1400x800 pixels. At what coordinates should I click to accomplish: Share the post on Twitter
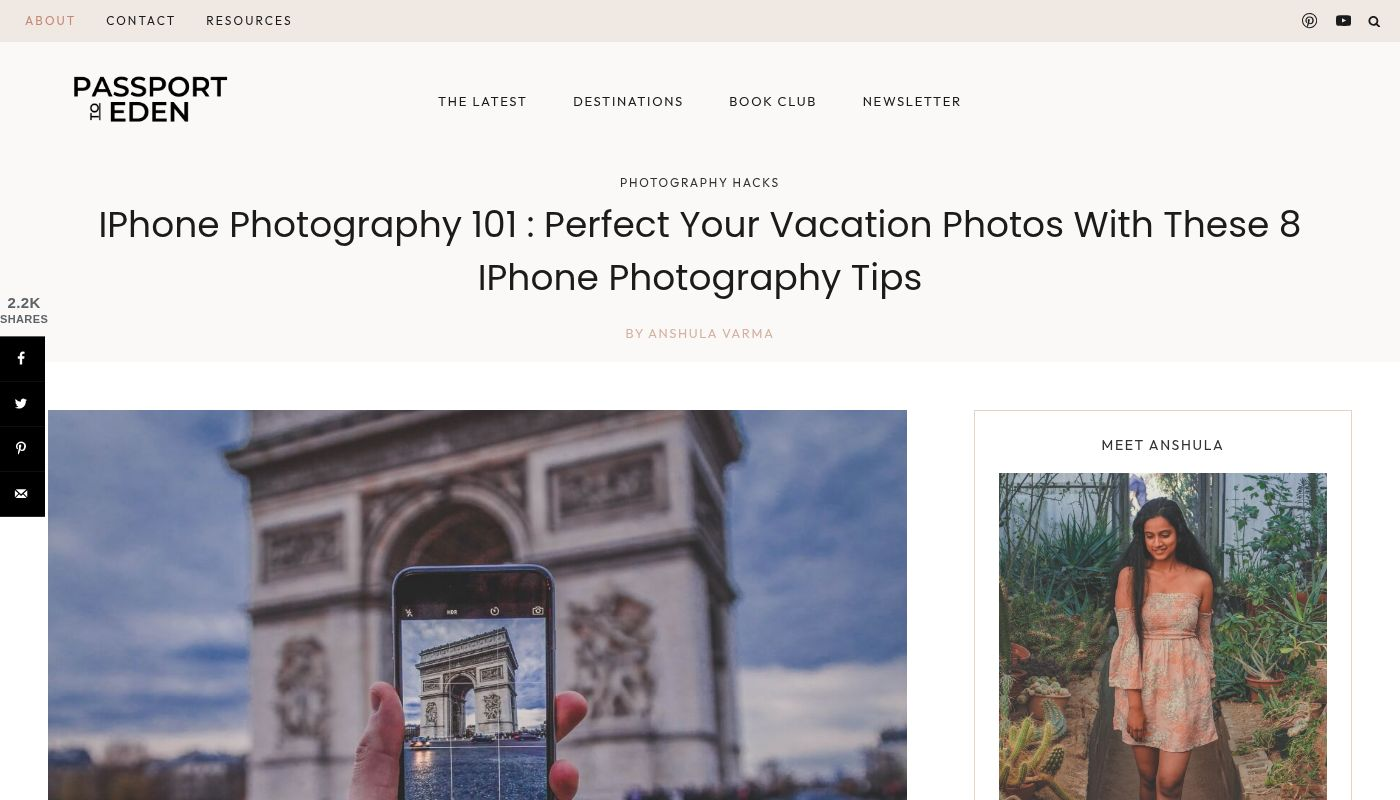click(21, 403)
